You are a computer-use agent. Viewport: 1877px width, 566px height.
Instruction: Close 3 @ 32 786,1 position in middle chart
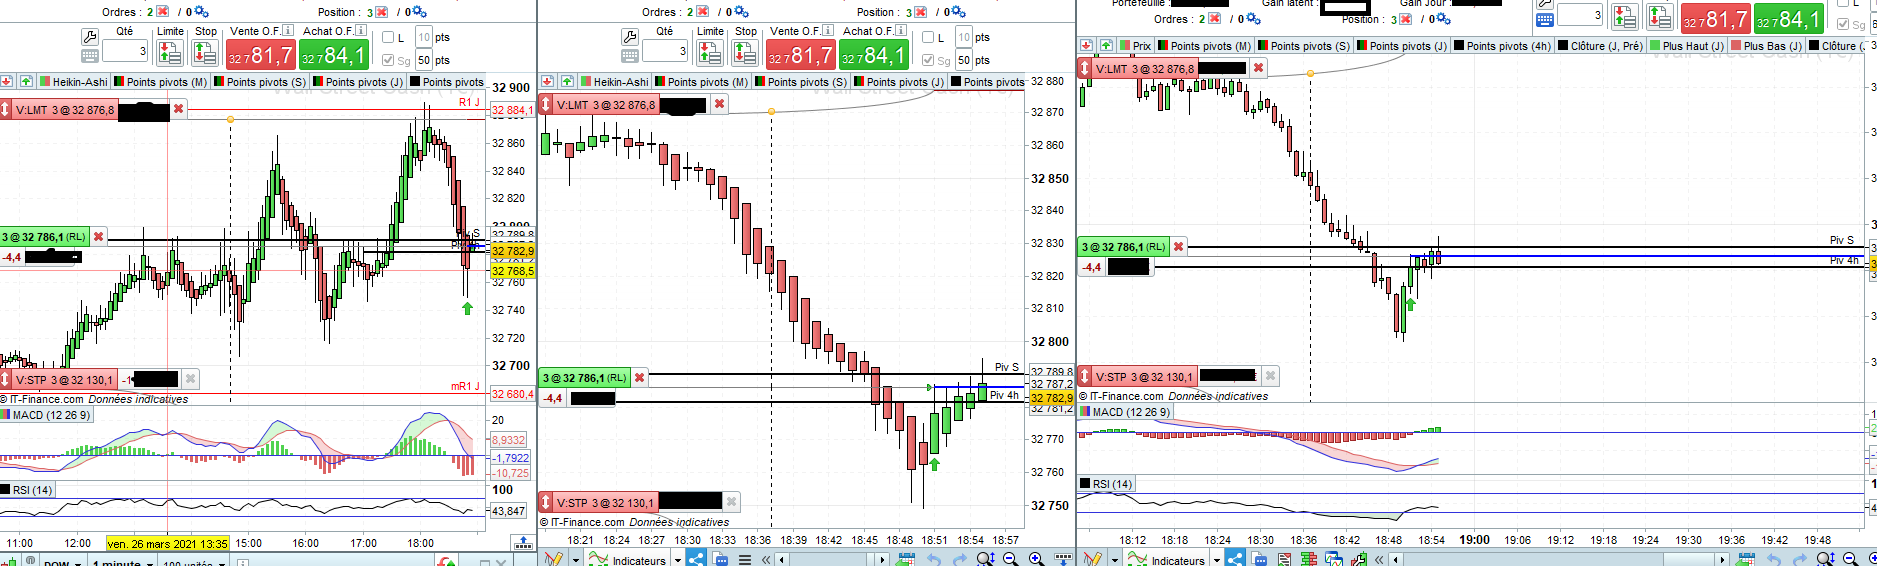tap(639, 378)
